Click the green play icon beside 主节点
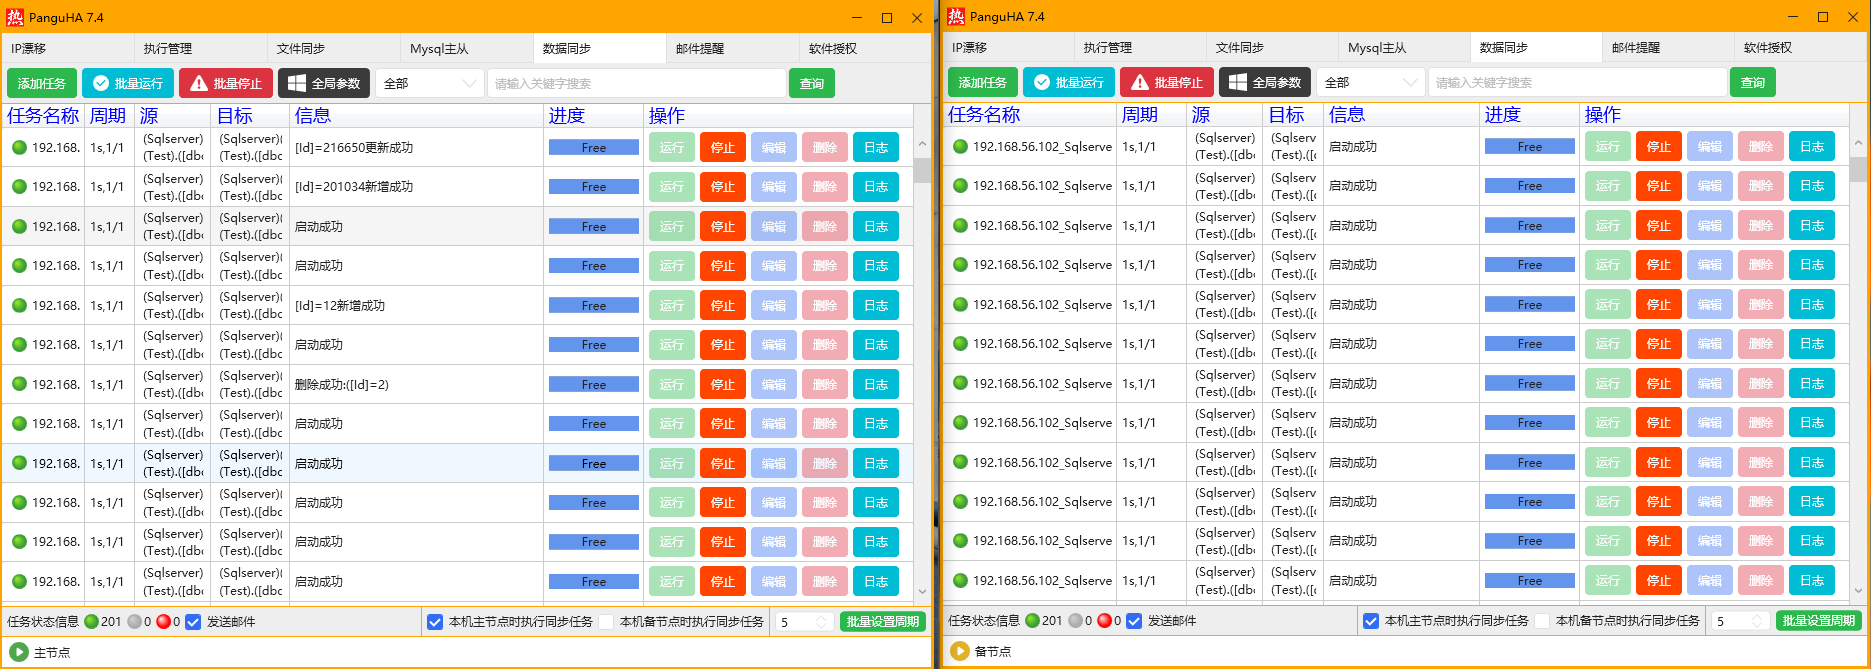The width and height of the screenshot is (1871, 669). click(18, 652)
